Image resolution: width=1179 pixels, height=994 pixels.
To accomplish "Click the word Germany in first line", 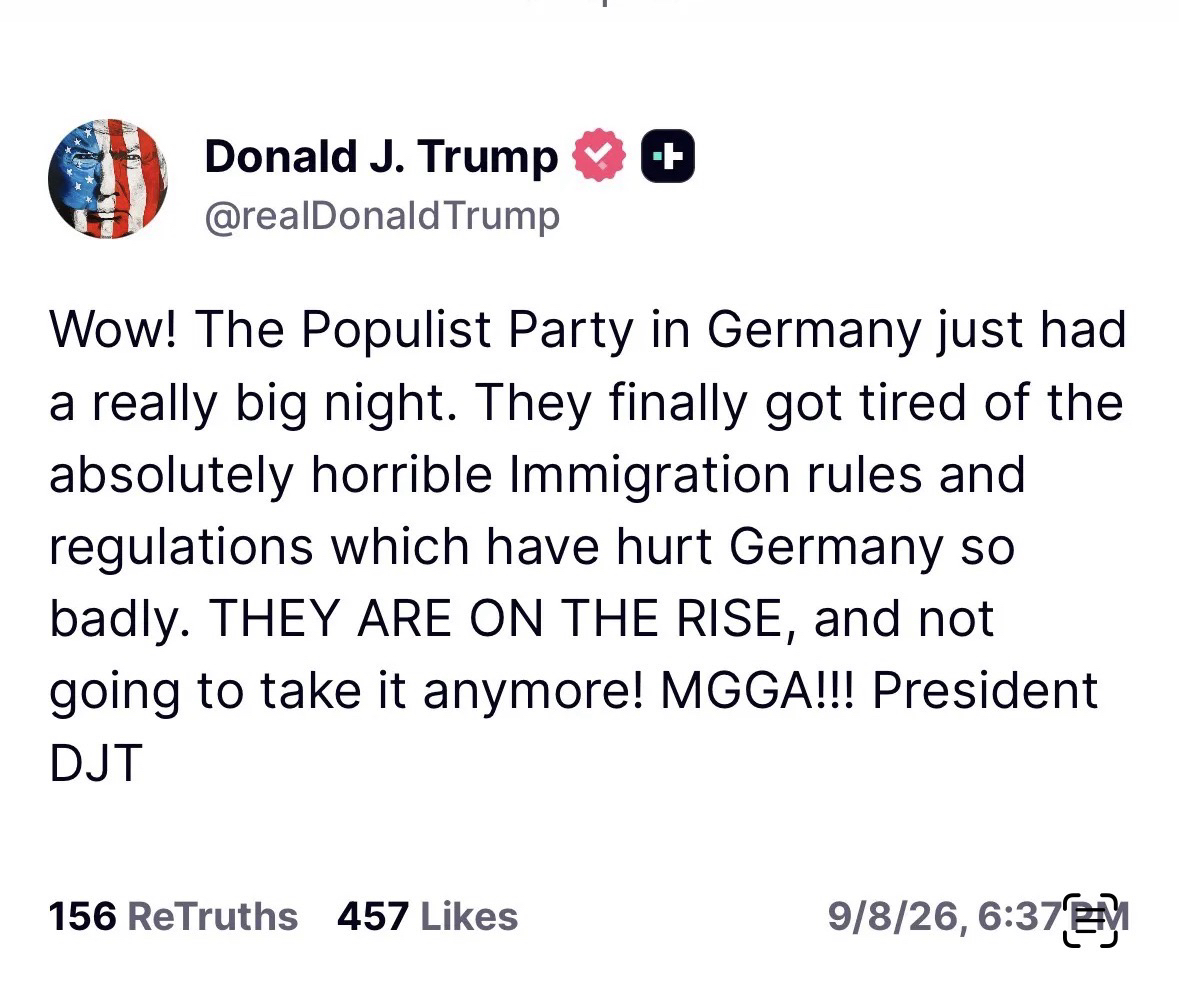I will click(814, 330).
